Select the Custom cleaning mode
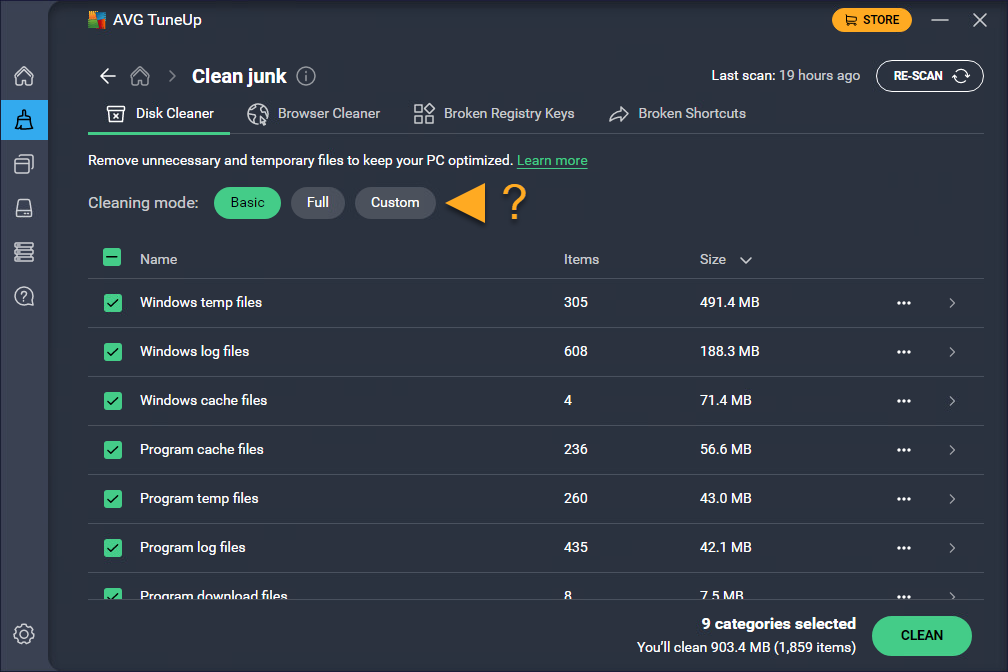The image size is (1008, 672). point(395,203)
